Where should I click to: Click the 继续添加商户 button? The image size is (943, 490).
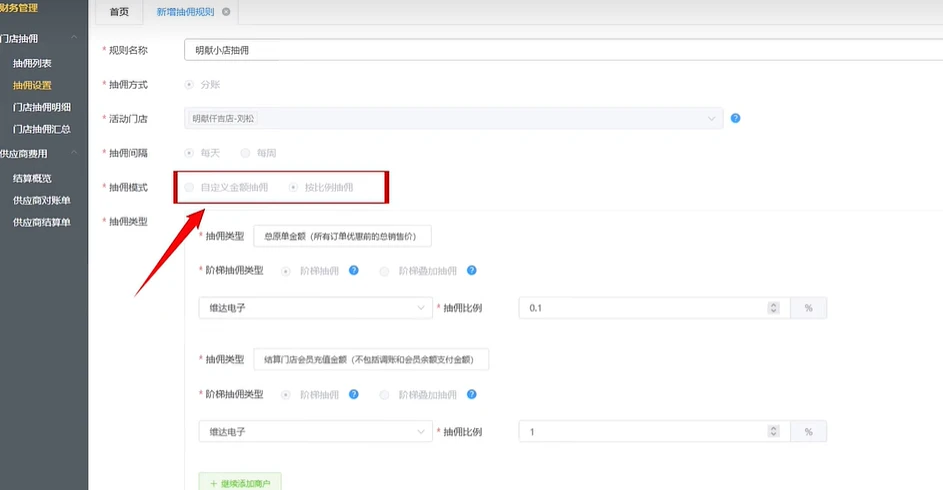[x=240, y=482]
